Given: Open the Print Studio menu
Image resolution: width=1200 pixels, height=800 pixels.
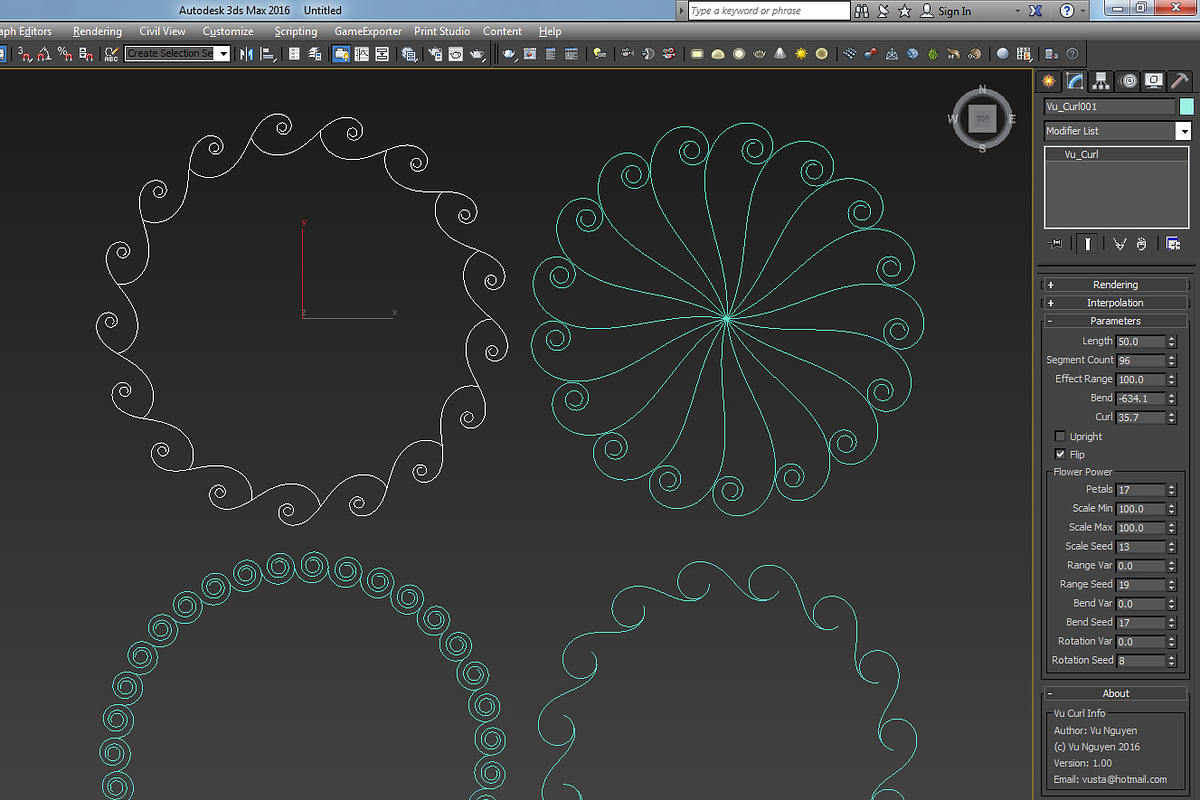Looking at the screenshot, I should click(442, 32).
